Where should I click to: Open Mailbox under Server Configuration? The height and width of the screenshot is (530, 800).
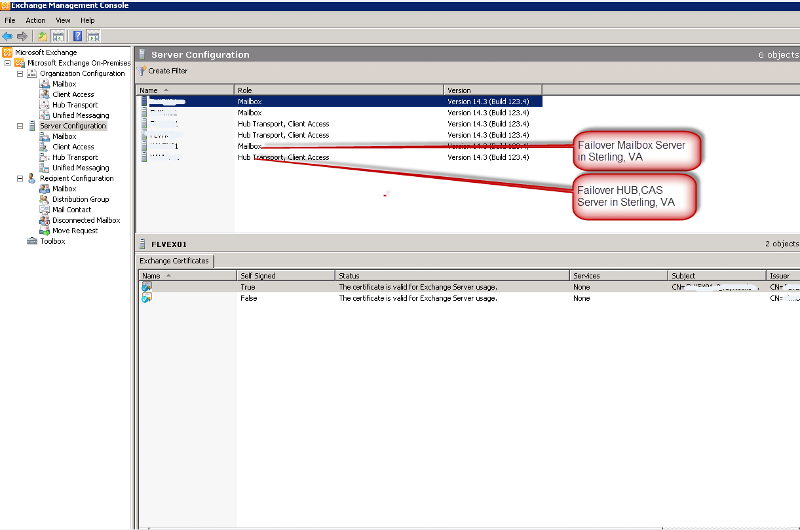[64, 136]
